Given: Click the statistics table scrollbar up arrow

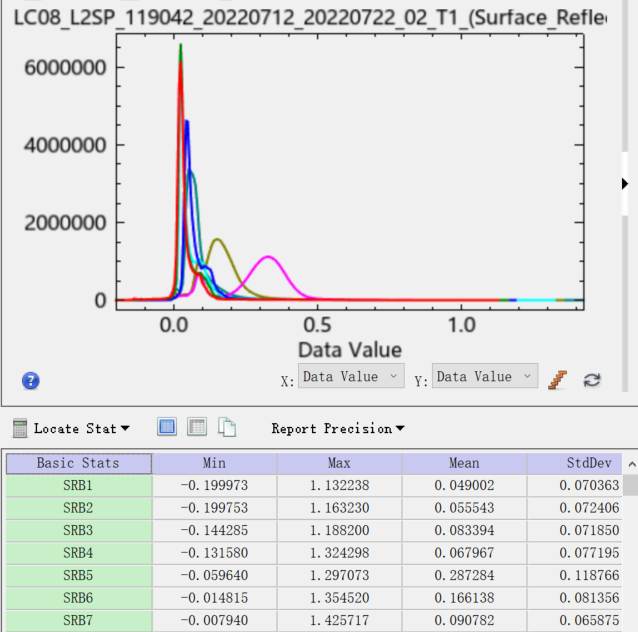Looking at the screenshot, I should coord(631,464).
